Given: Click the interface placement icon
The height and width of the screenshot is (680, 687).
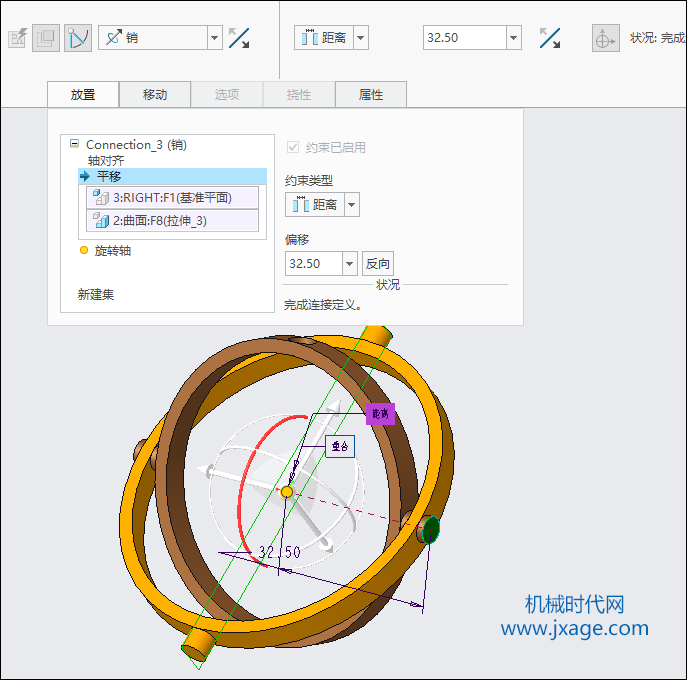Looking at the screenshot, I should click(x=46, y=38).
